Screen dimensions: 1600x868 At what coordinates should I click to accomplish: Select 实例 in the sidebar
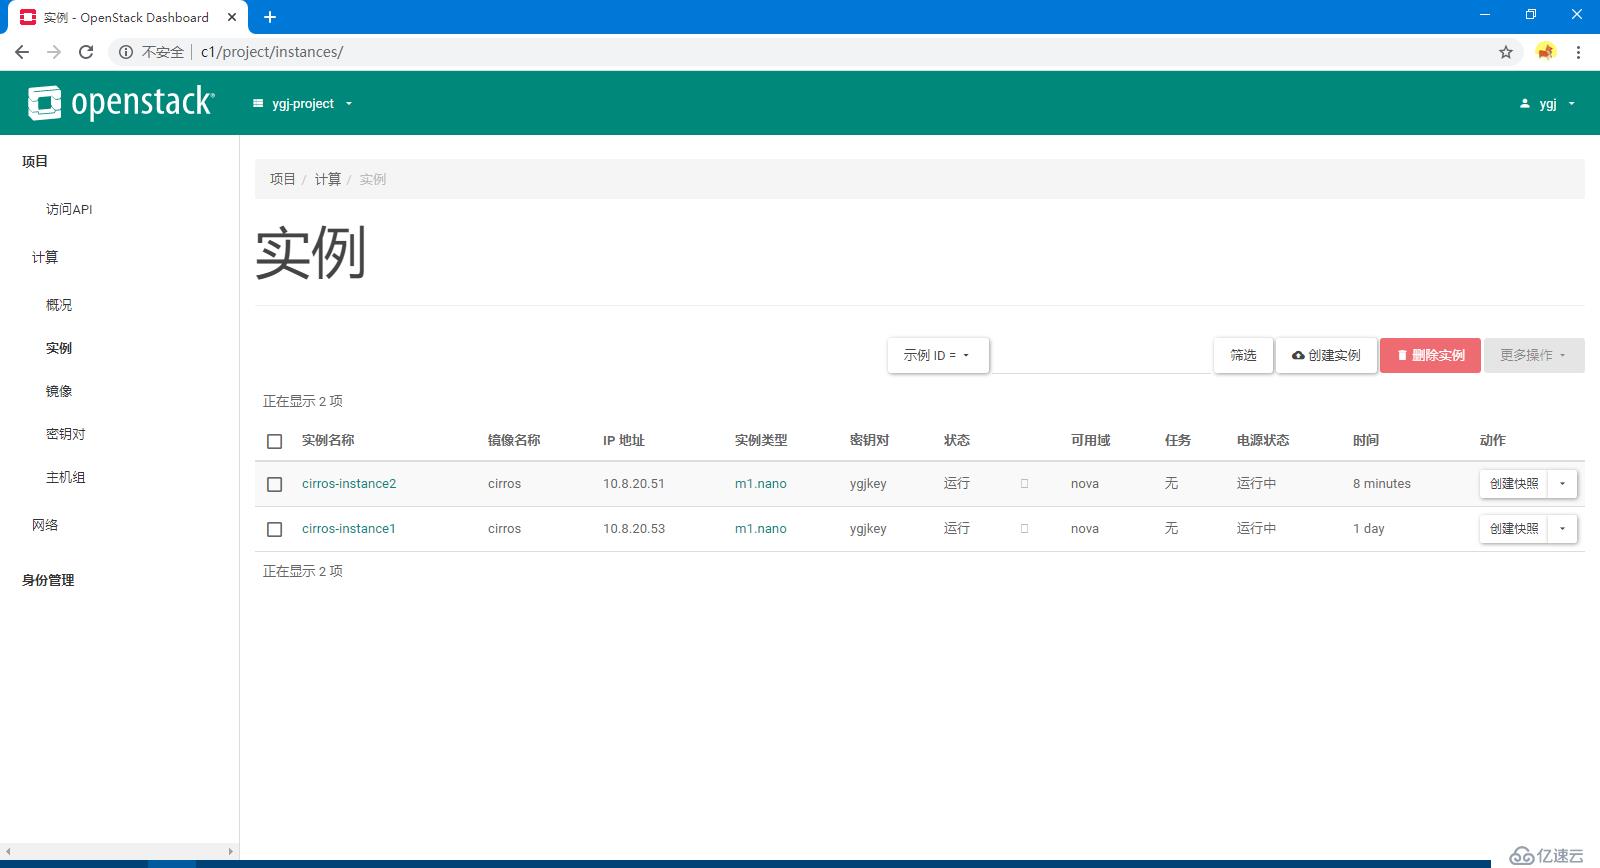(x=59, y=348)
